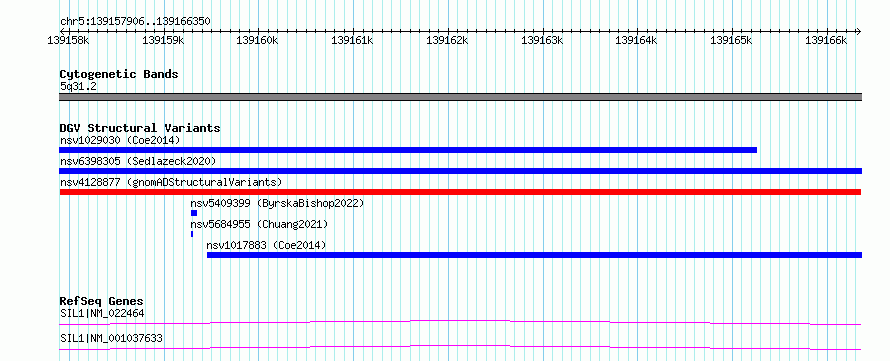890x361 pixels.
Task: Click the nsv1017883 (Coe2014) label
Action: 266,245
